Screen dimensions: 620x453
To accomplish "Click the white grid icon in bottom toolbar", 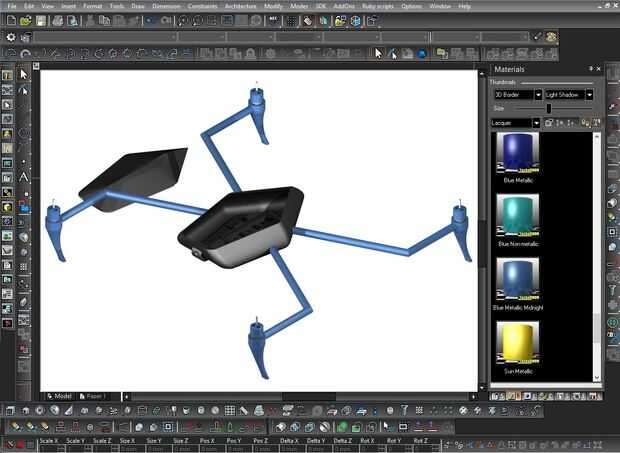I will pyautogui.click(x=230, y=410).
